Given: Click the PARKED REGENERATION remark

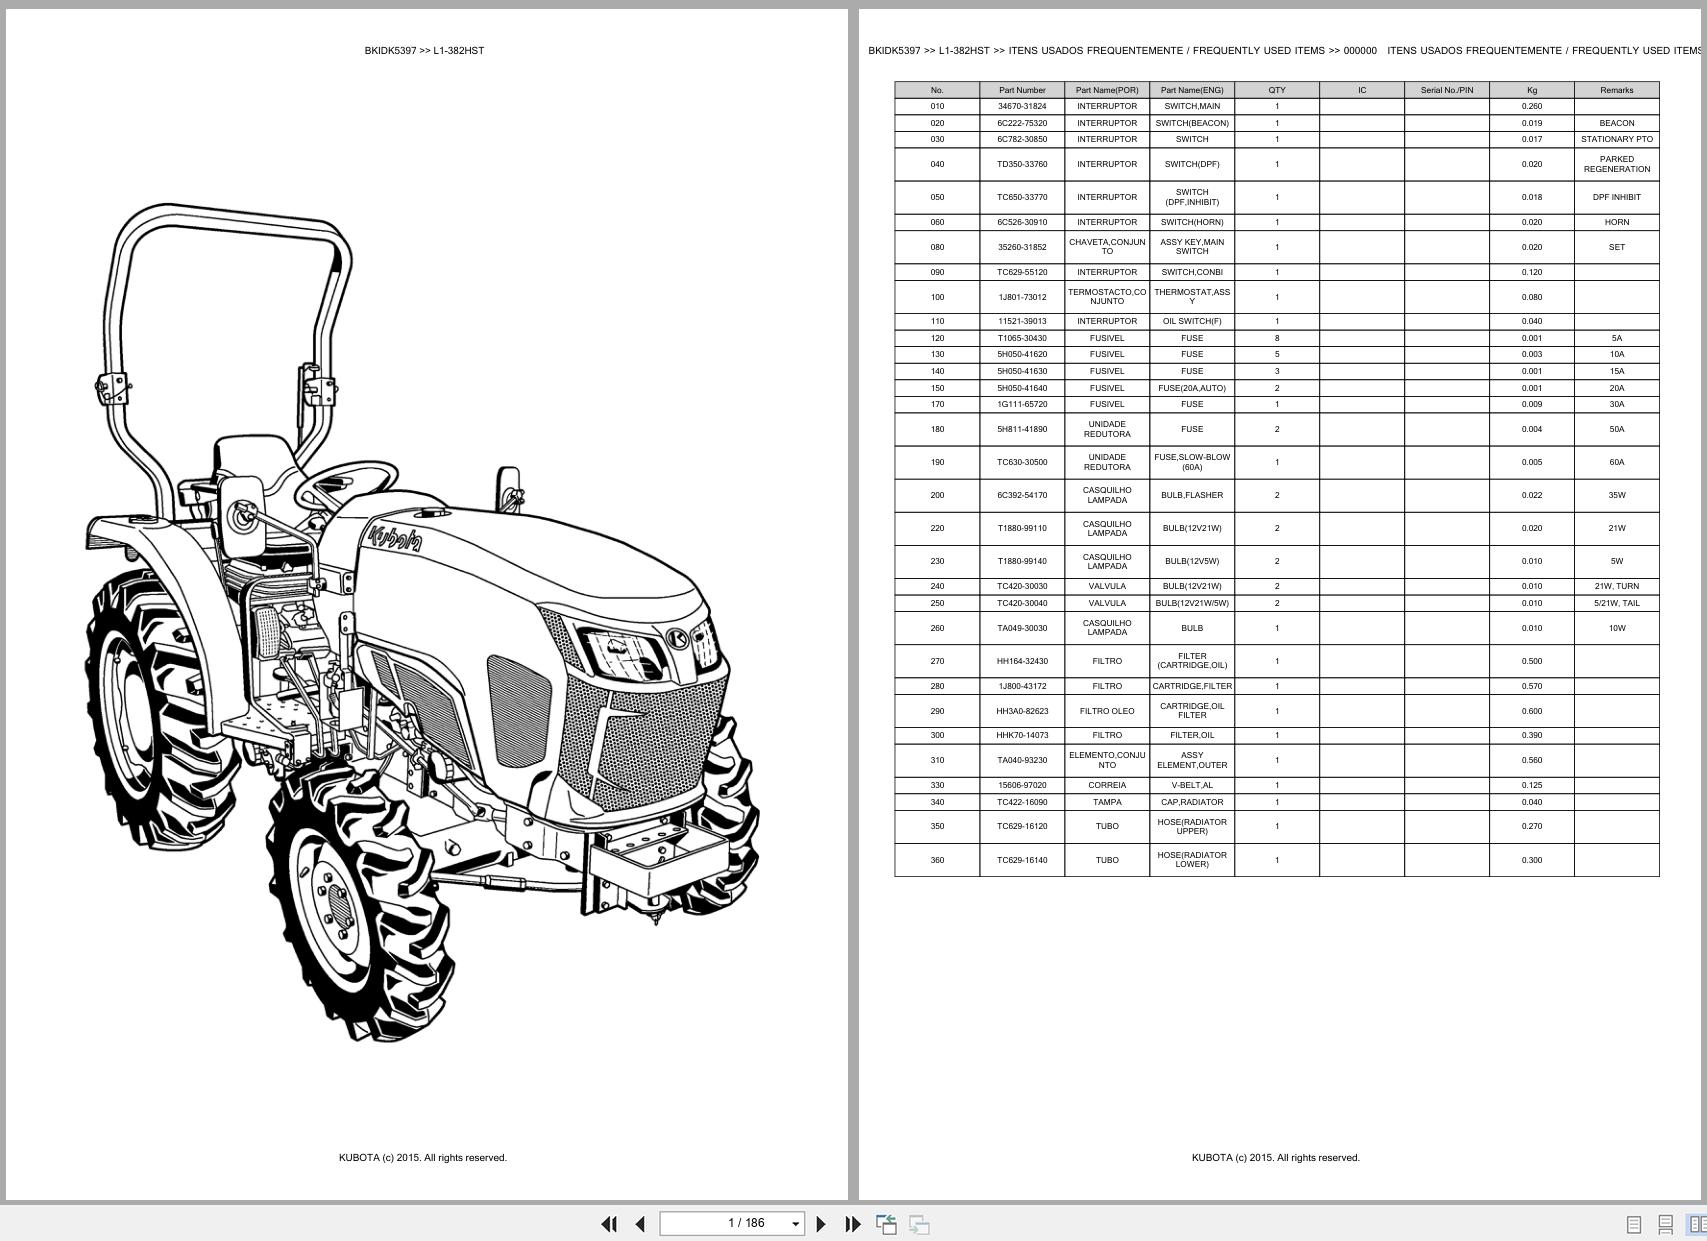Looking at the screenshot, I should tap(1617, 164).
